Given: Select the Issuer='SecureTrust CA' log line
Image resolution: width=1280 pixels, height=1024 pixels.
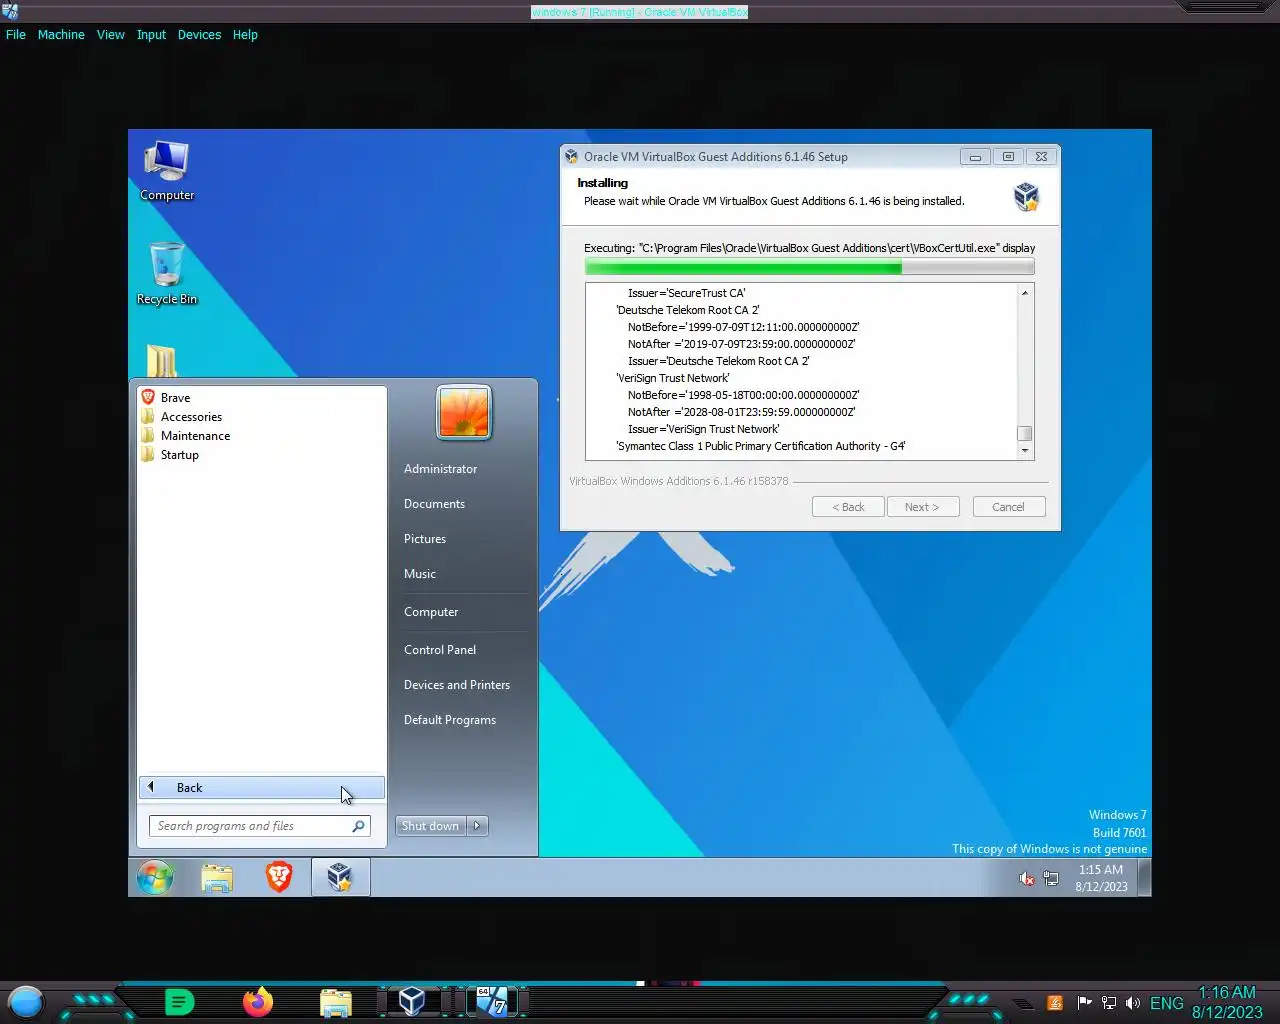Looking at the screenshot, I should (x=686, y=293).
